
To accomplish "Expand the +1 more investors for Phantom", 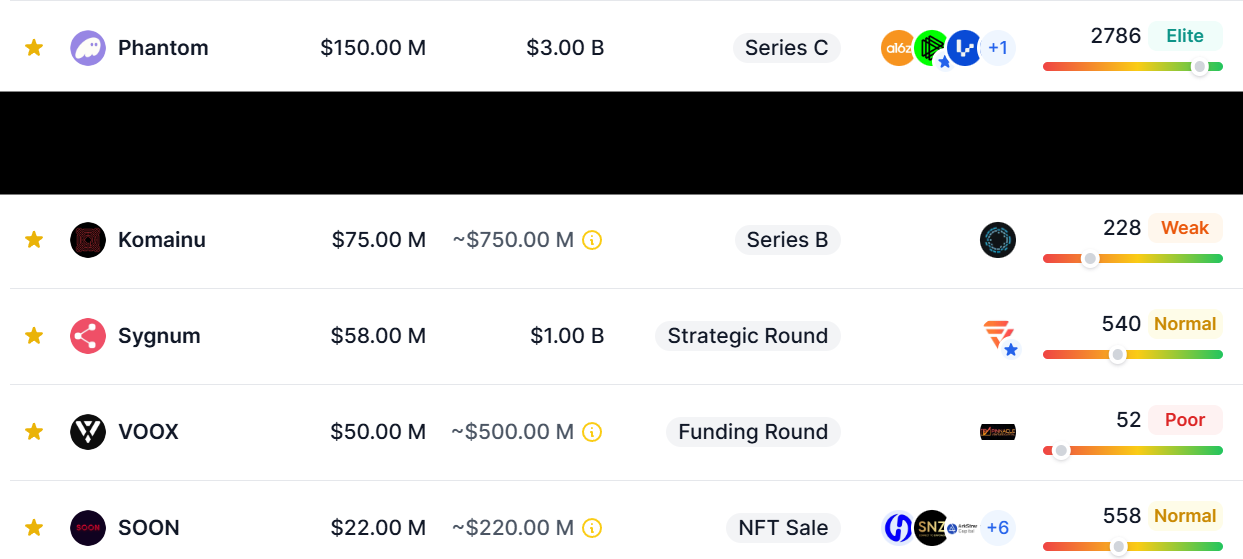I will [998, 48].
